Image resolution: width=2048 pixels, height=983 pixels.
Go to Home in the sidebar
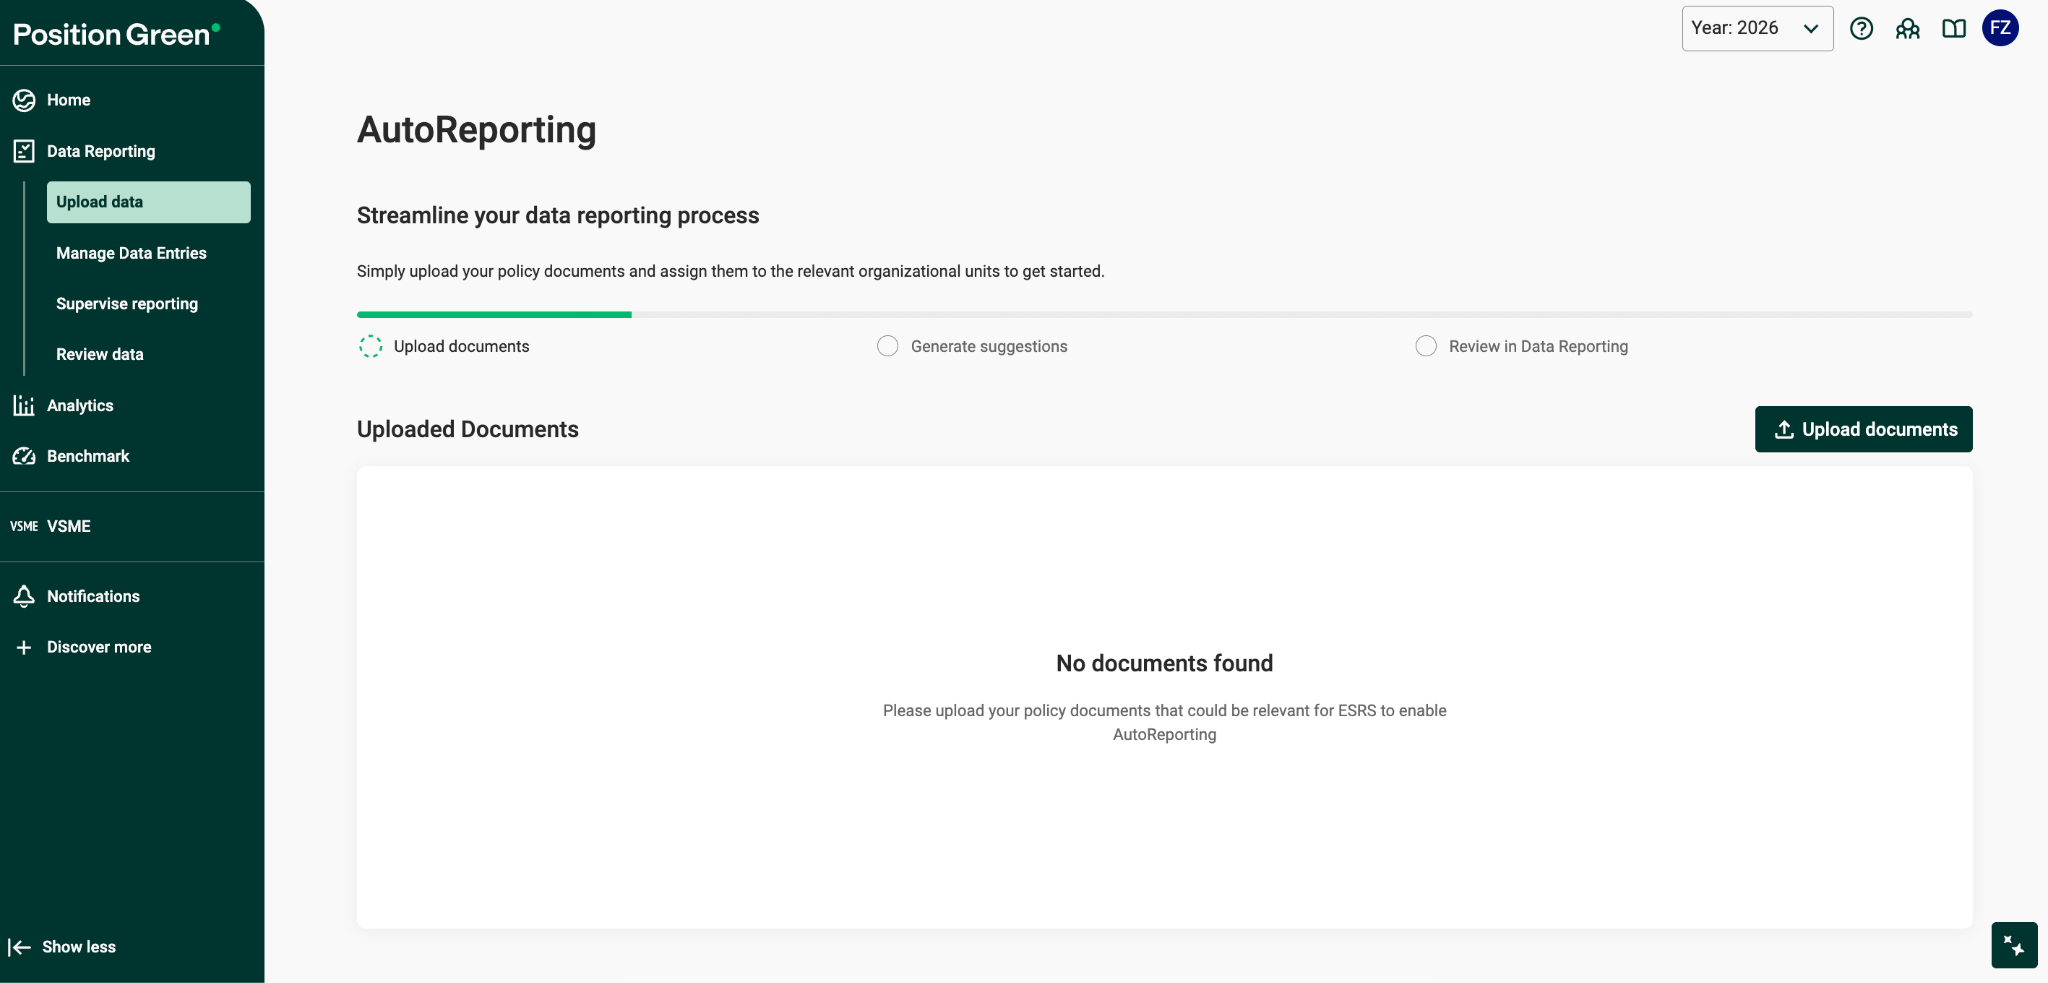(68, 100)
